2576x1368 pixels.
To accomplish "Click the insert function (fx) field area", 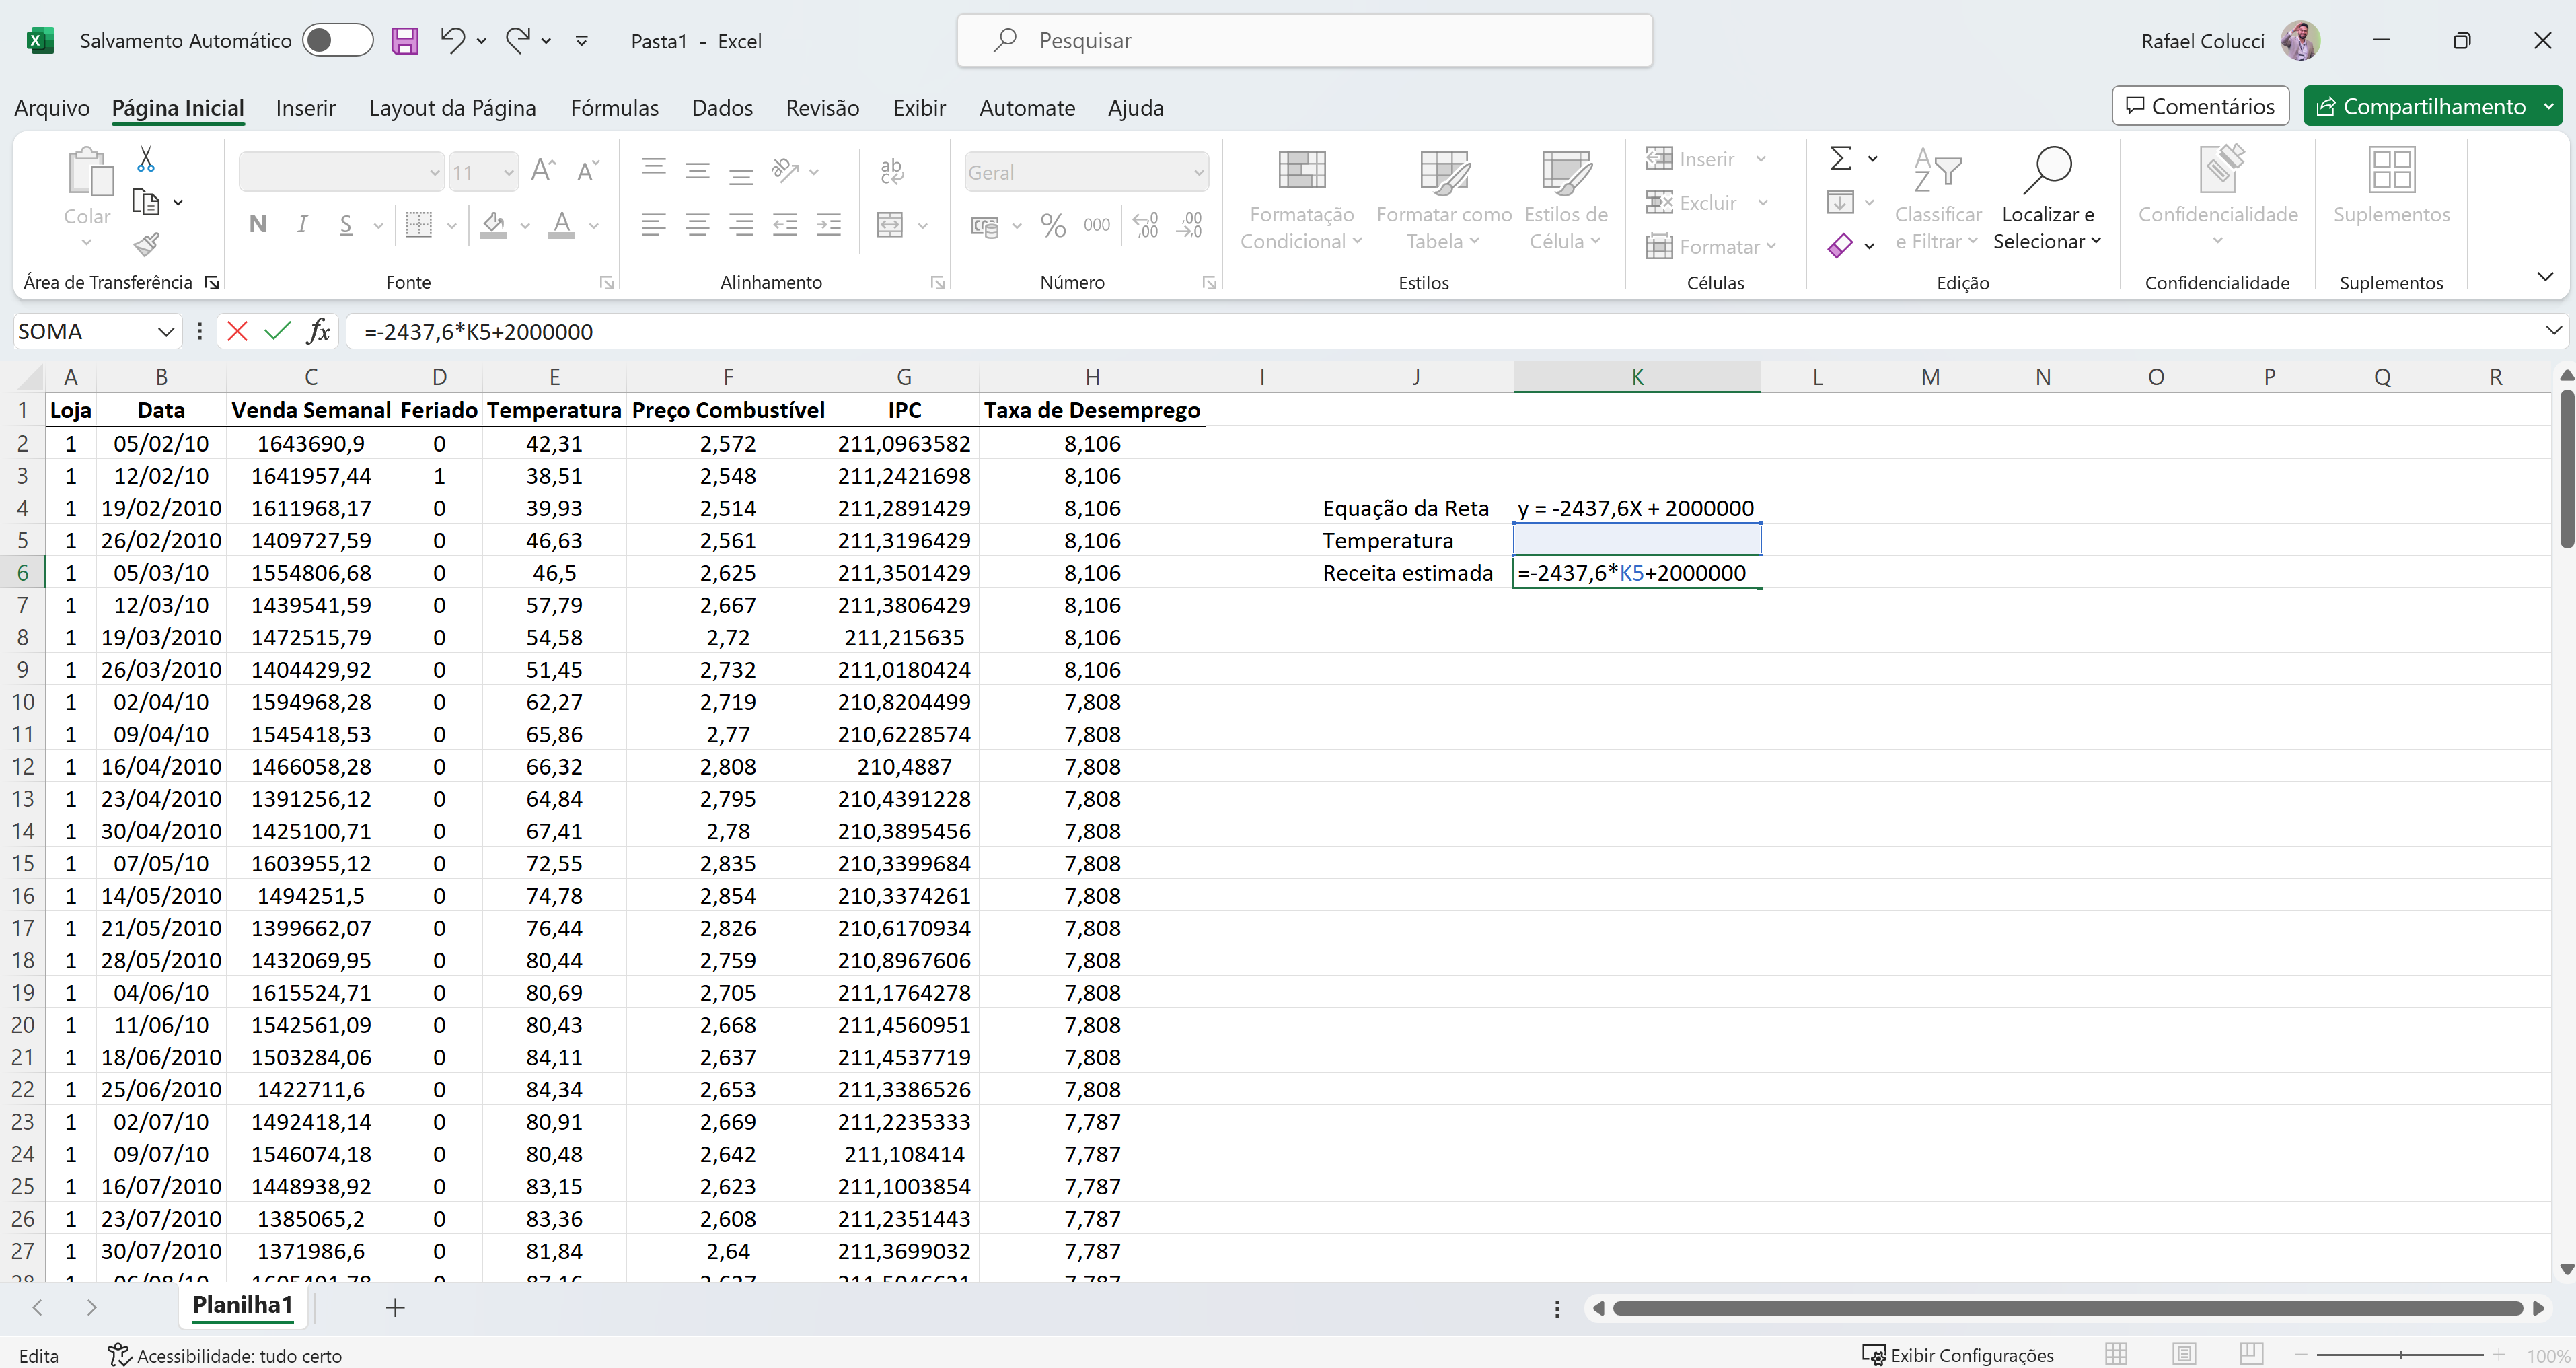I will 318,331.
